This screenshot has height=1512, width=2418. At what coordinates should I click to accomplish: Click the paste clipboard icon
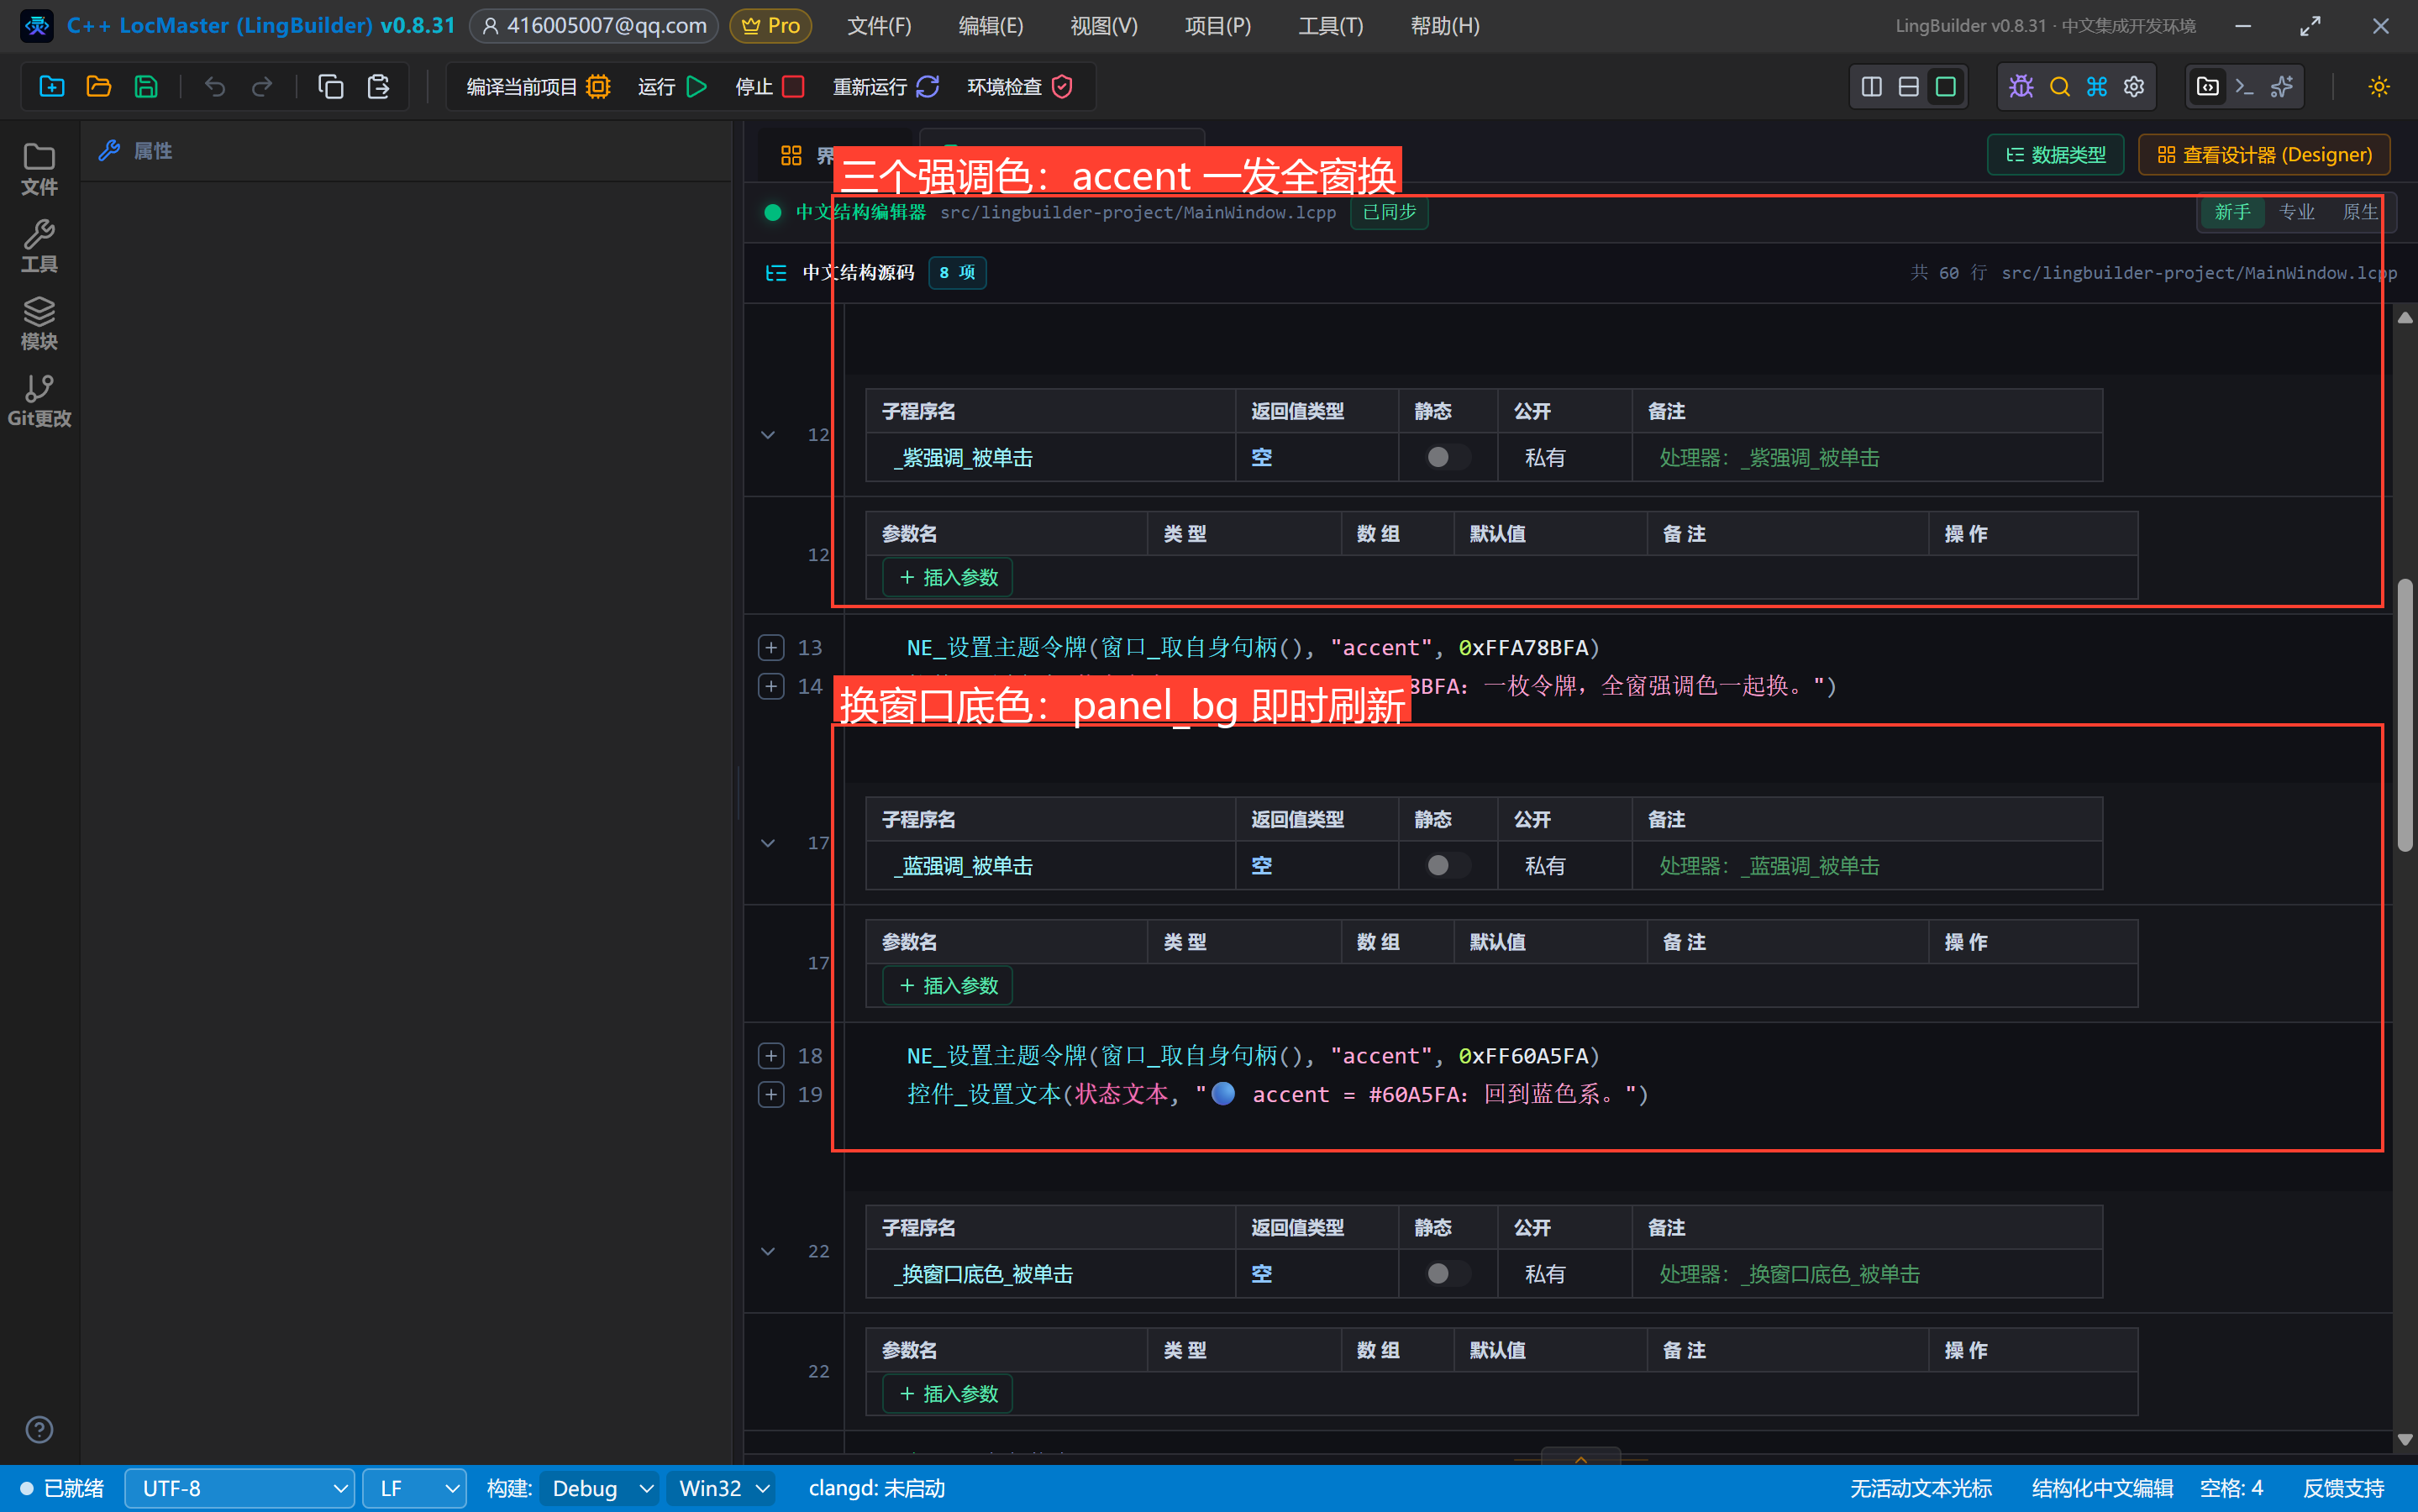[x=378, y=87]
